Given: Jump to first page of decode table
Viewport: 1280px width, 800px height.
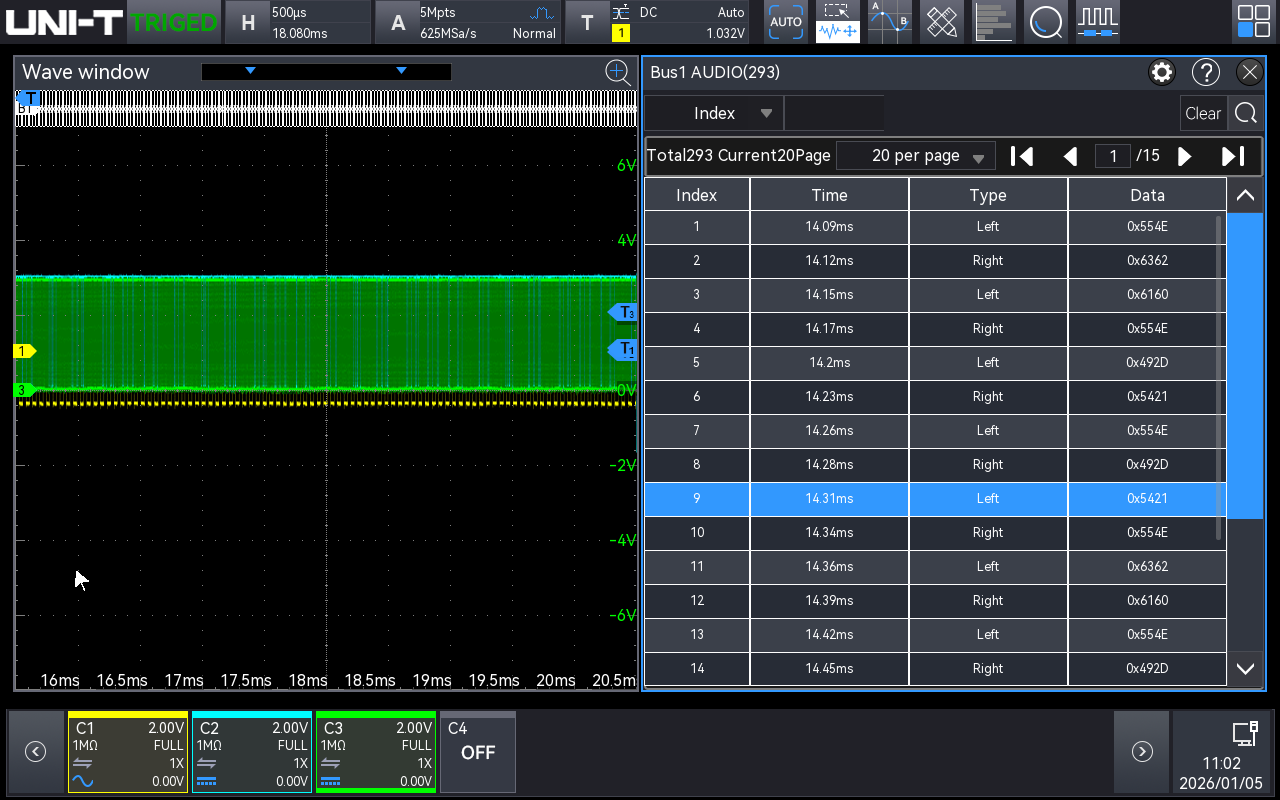Looking at the screenshot, I should [x=1021, y=156].
